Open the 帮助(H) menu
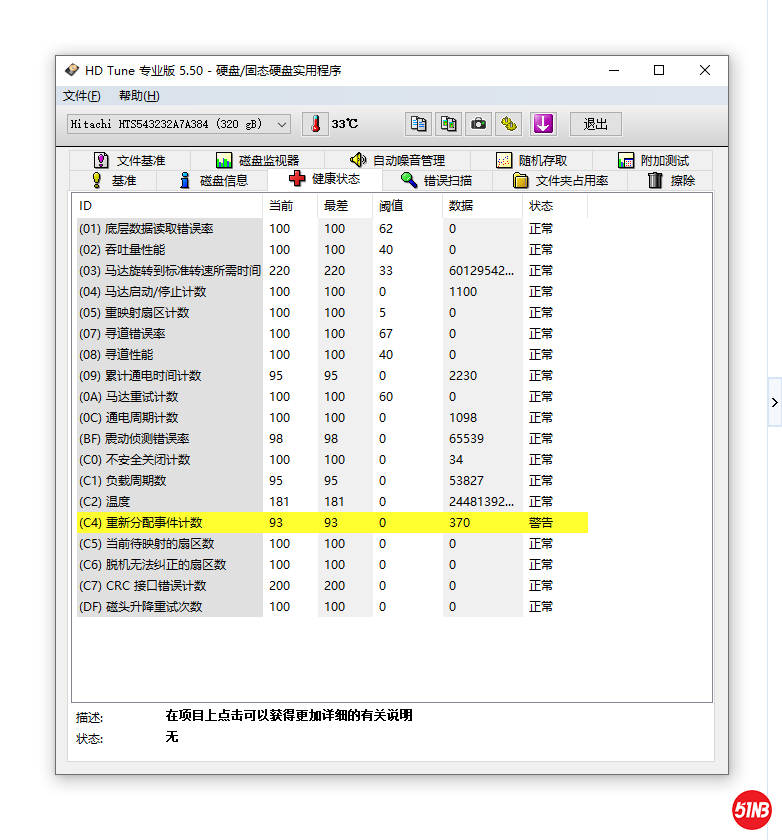 (138, 96)
